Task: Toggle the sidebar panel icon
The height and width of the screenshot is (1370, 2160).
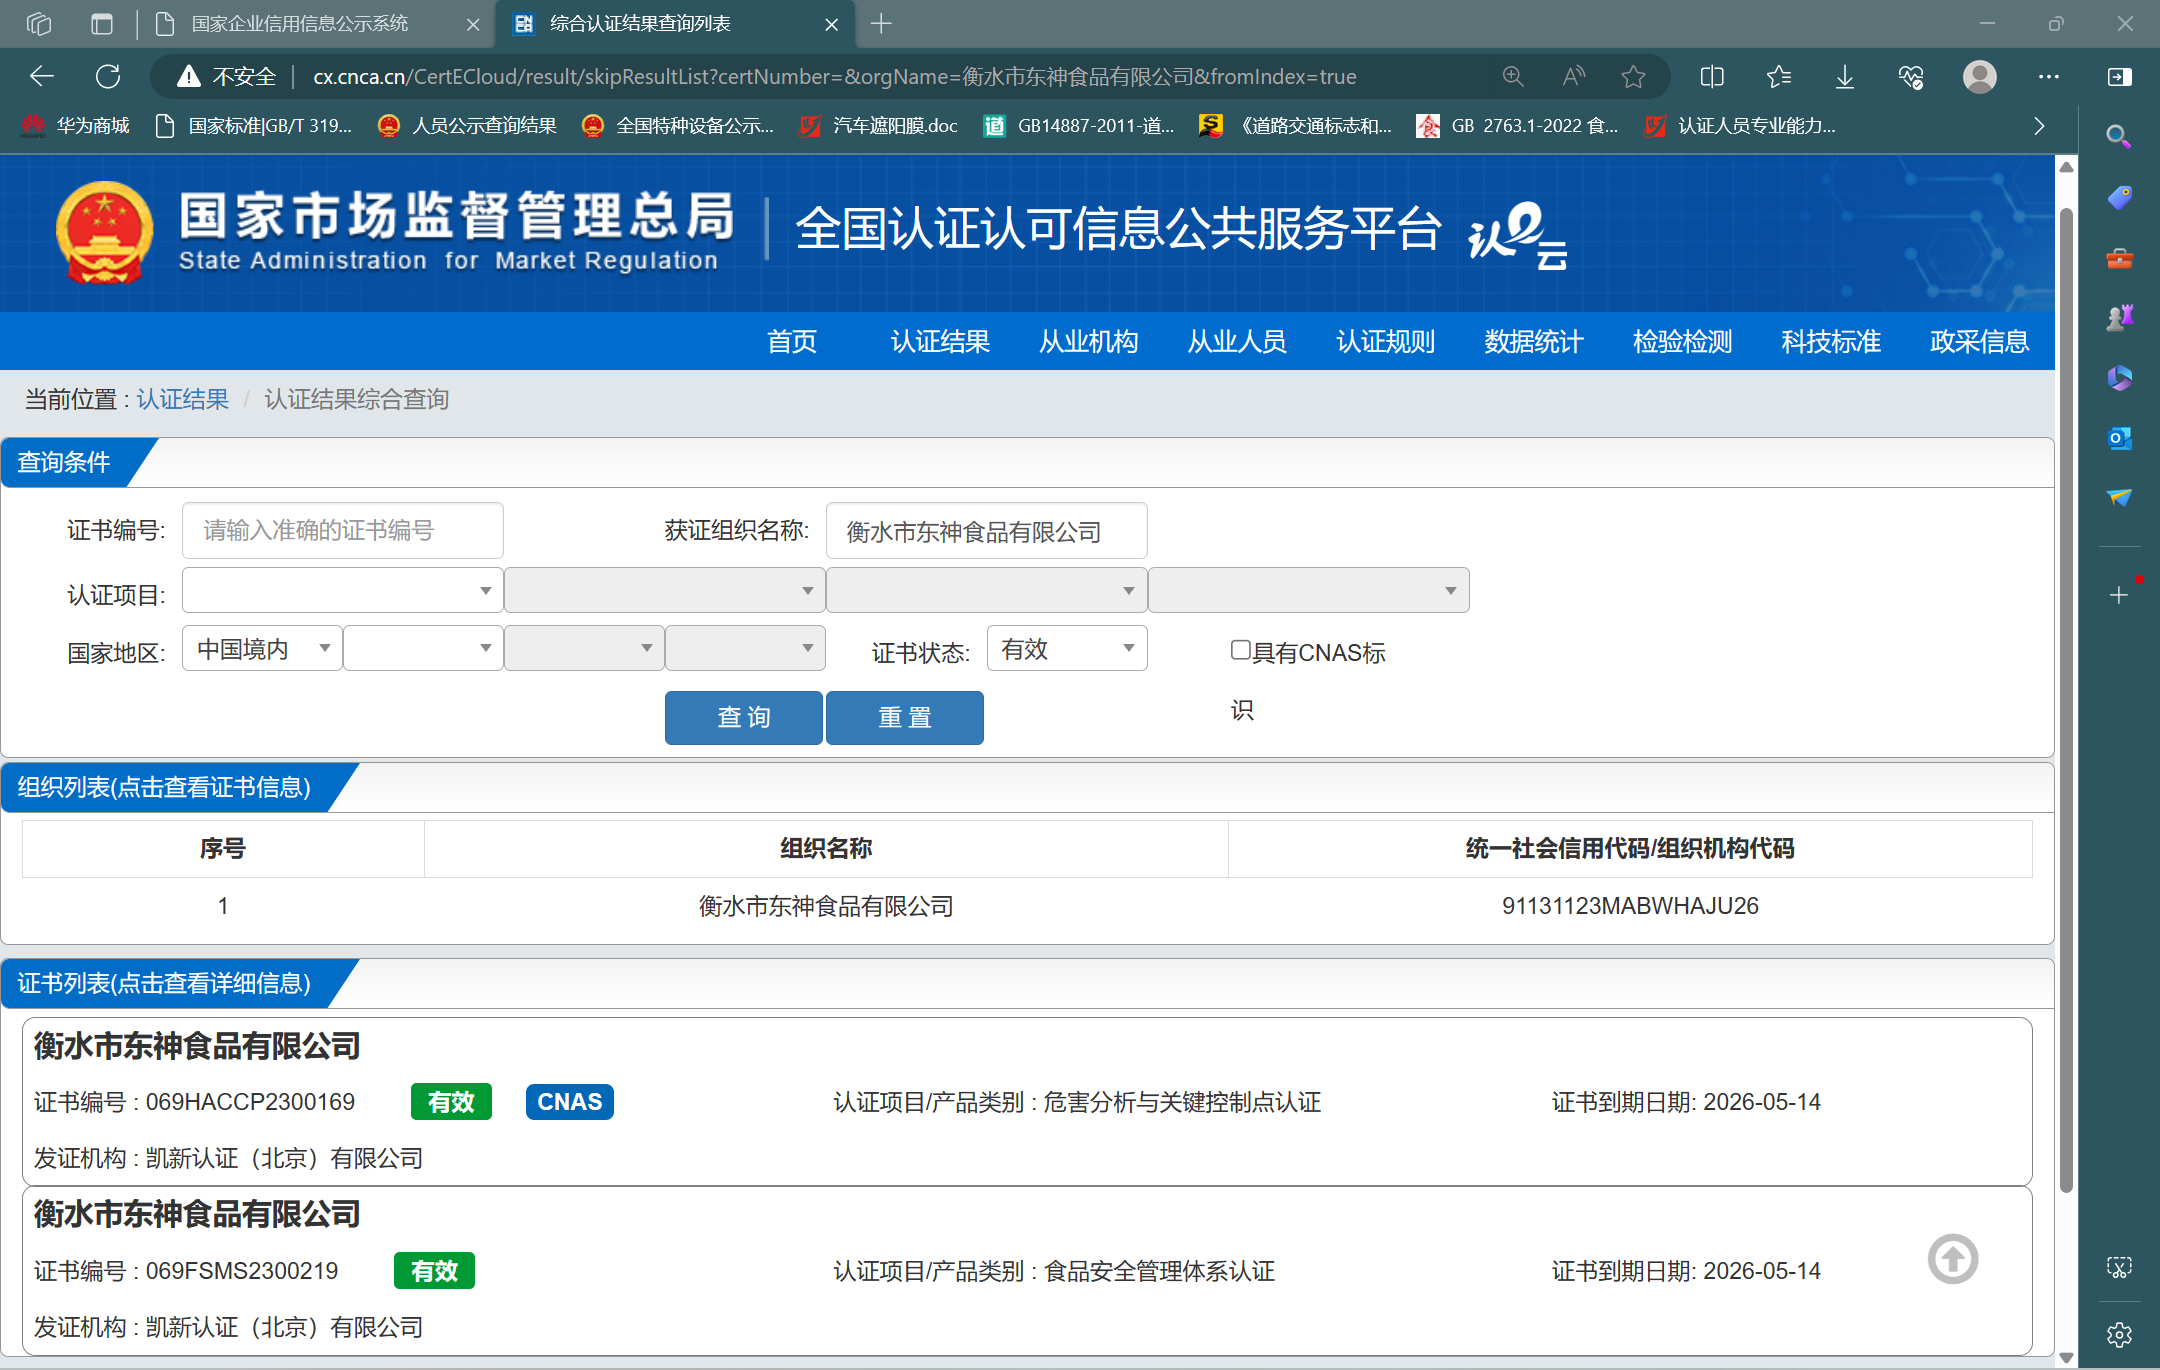Action: (2119, 77)
